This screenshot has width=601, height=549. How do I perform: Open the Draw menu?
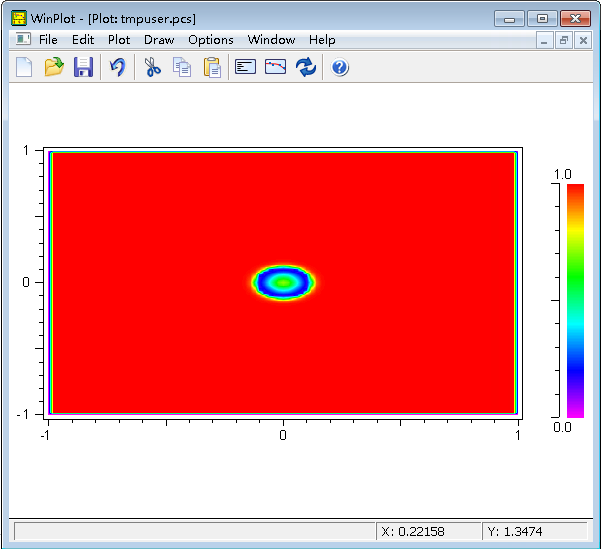159,40
